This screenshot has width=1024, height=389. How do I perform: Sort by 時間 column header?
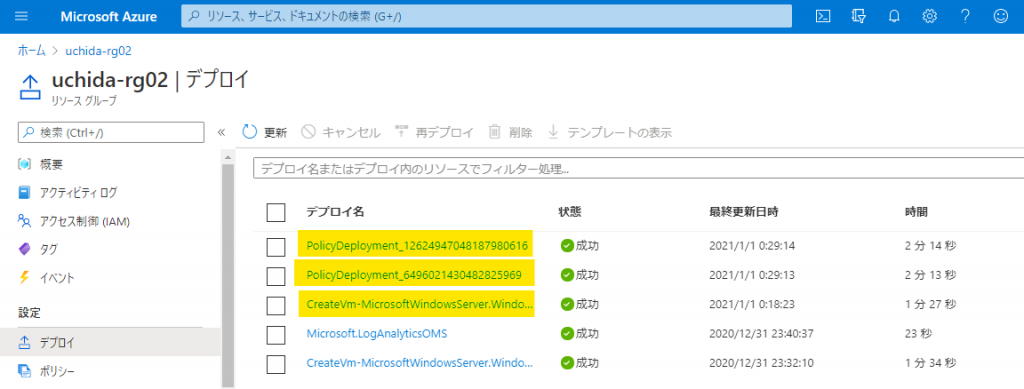pos(916,212)
